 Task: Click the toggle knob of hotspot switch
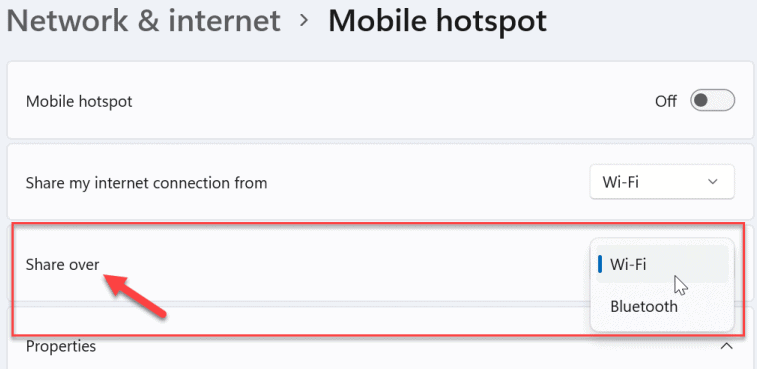701,101
